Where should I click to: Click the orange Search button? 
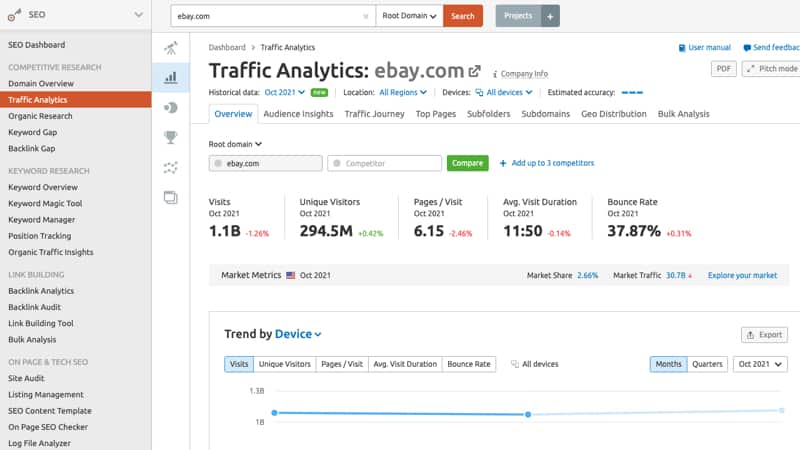click(x=463, y=16)
